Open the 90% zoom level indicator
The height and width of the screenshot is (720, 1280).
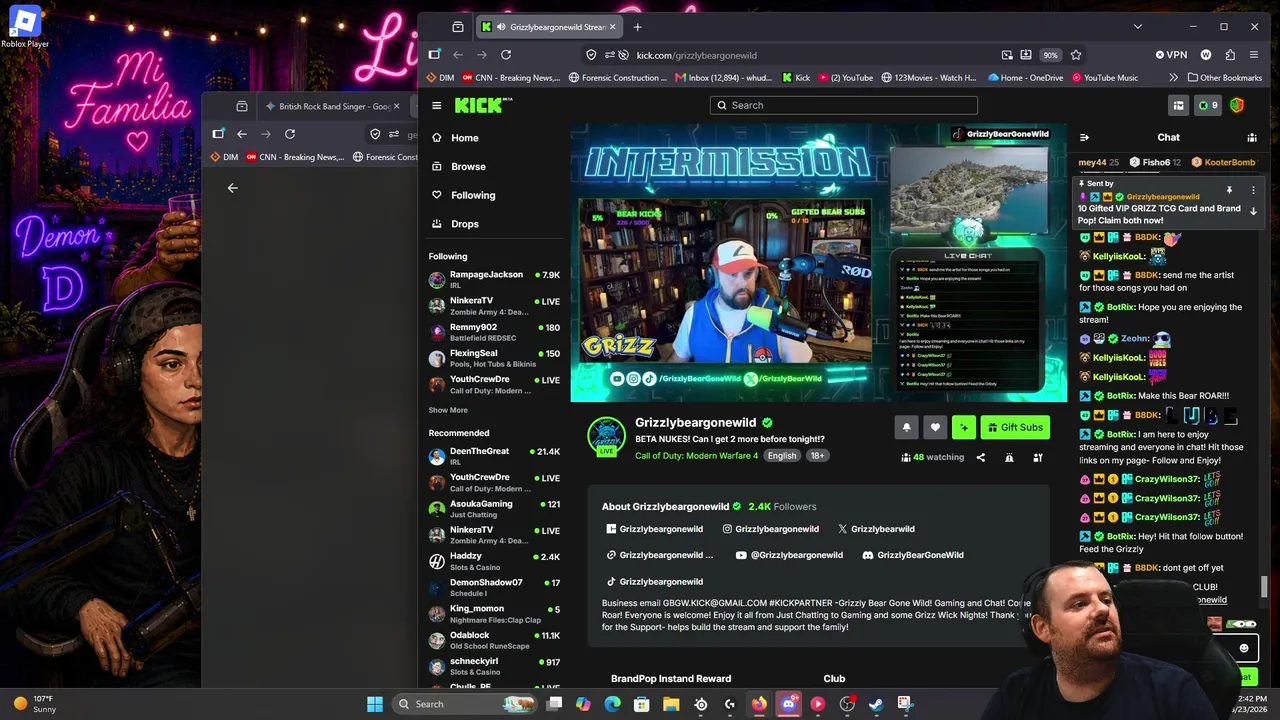tap(1050, 55)
